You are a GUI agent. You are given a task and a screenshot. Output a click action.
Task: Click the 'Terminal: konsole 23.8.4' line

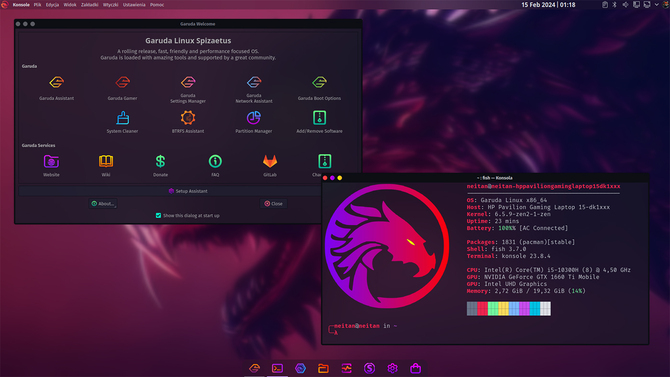click(508, 256)
